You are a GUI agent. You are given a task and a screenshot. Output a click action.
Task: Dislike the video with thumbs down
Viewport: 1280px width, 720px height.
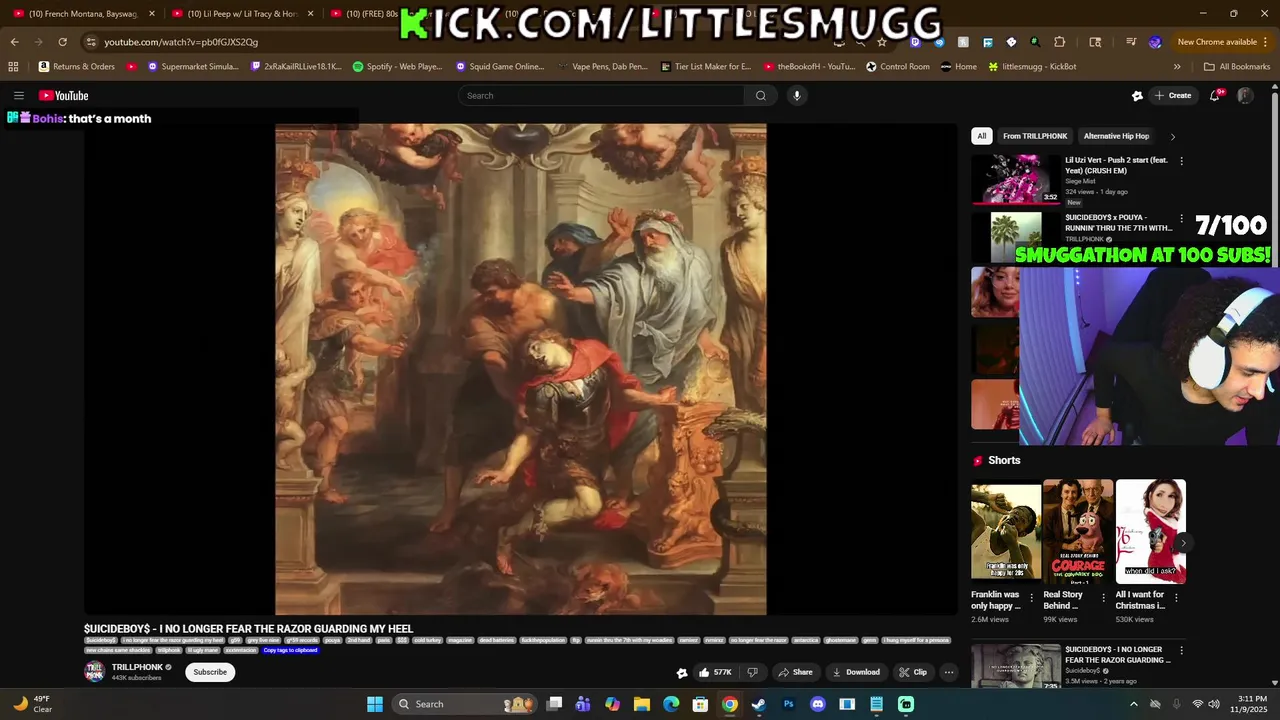tap(753, 672)
